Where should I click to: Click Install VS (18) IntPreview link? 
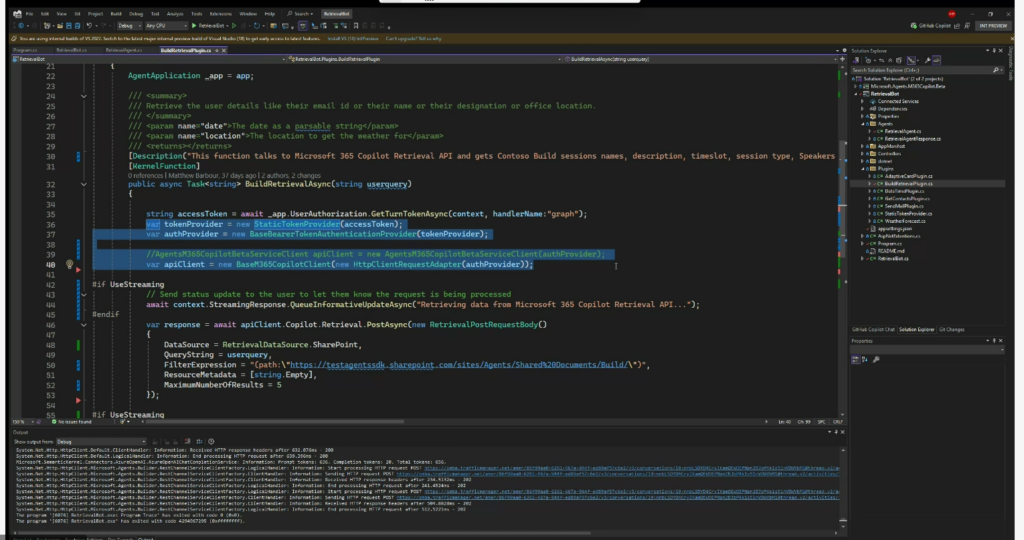pyautogui.click(x=353, y=39)
